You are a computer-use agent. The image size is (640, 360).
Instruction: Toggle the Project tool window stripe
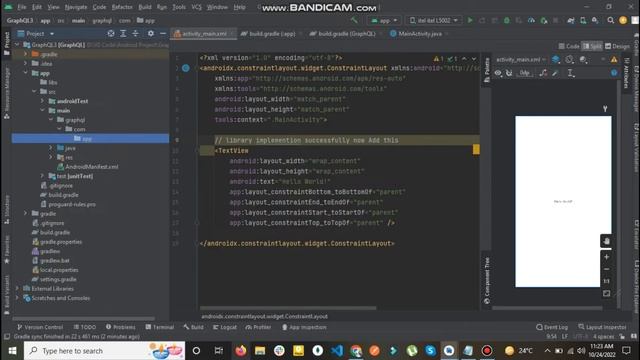7,44
